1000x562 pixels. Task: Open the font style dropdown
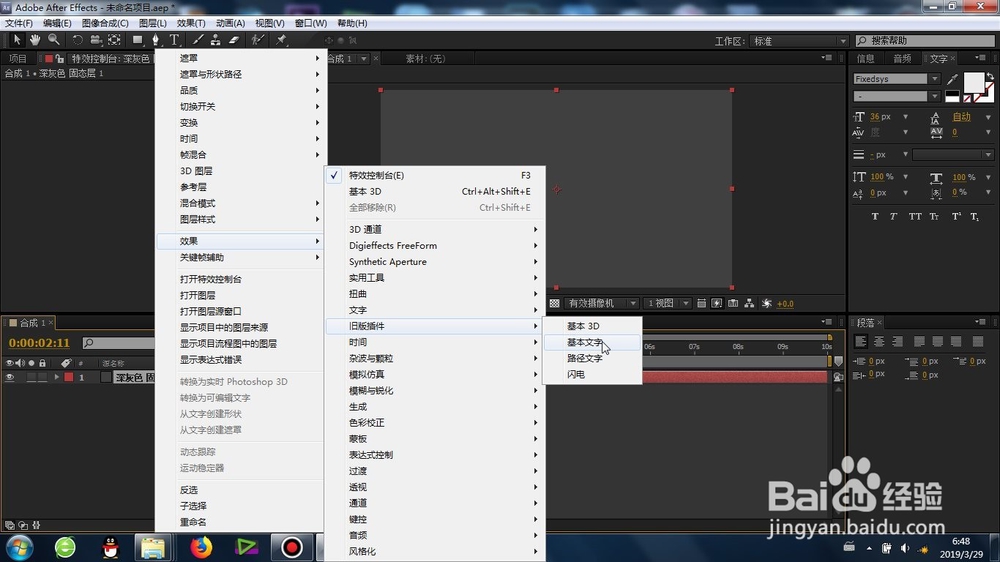coord(934,96)
